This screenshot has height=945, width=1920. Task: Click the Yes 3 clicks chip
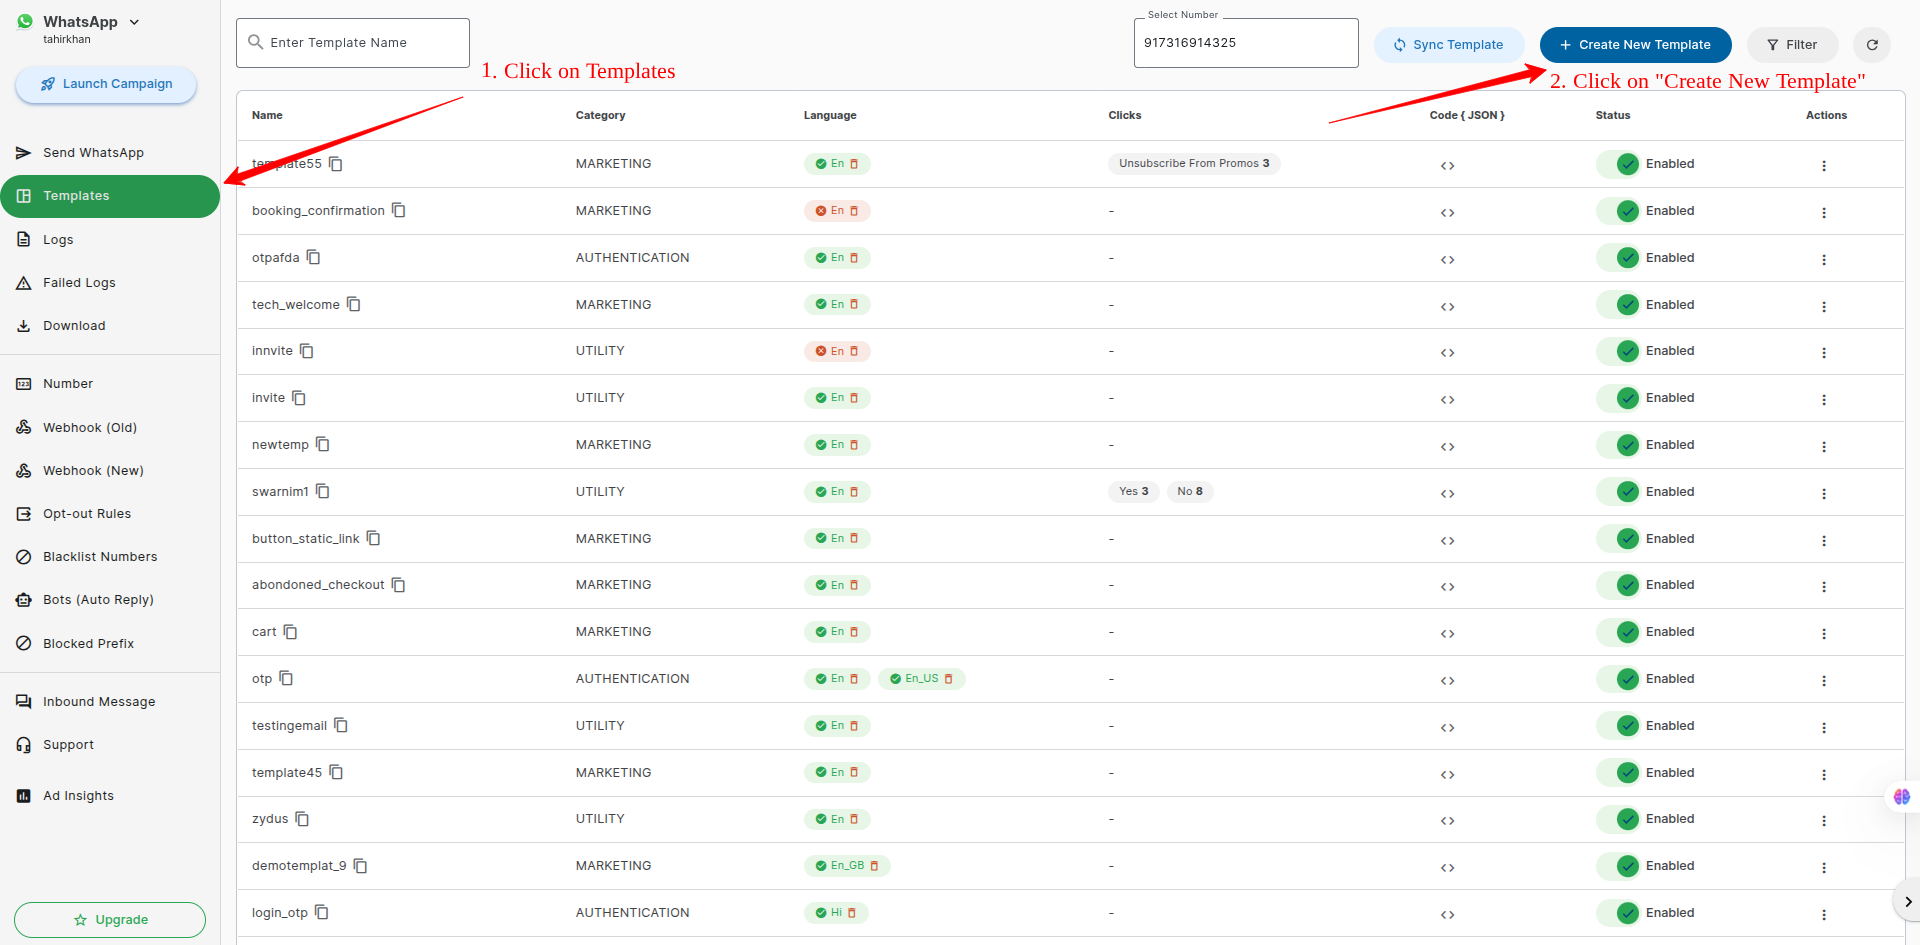pos(1134,492)
